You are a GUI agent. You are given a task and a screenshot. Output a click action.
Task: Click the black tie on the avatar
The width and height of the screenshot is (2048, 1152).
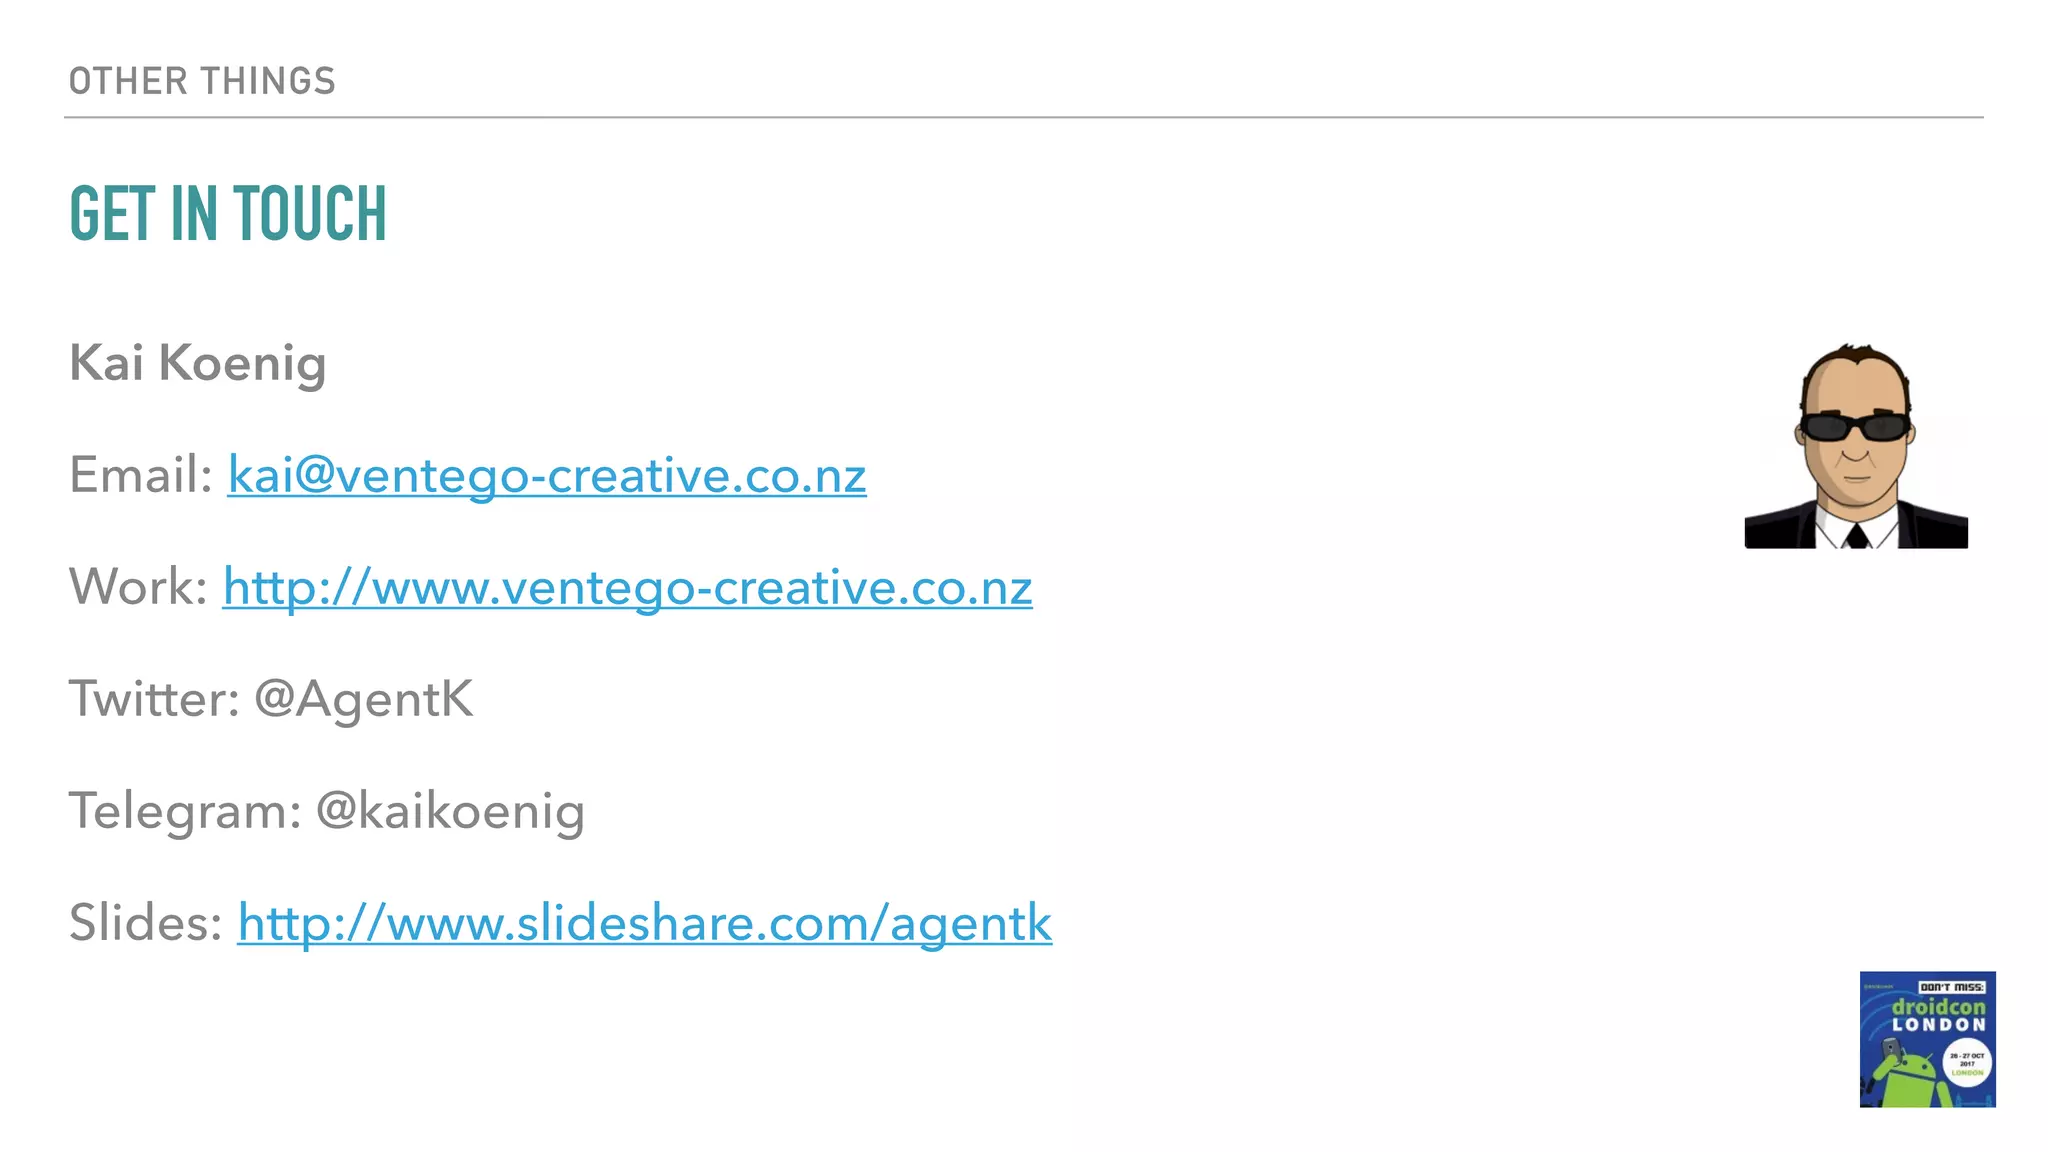(x=1857, y=536)
